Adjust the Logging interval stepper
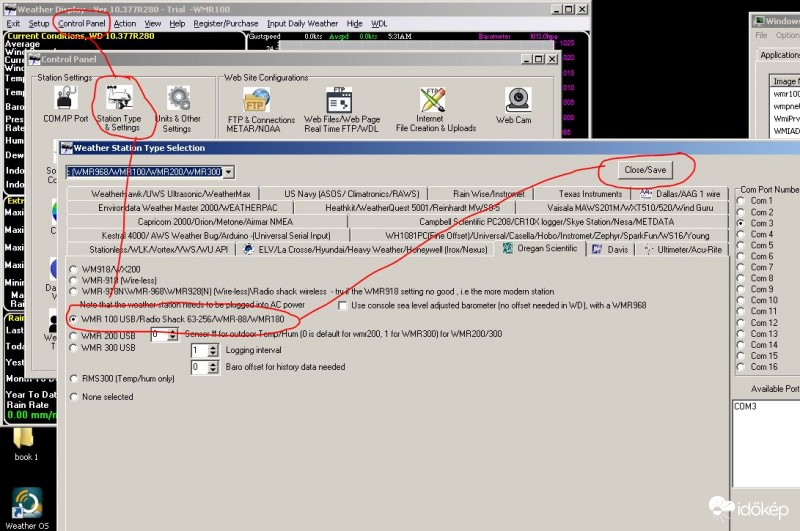 (x=213, y=350)
